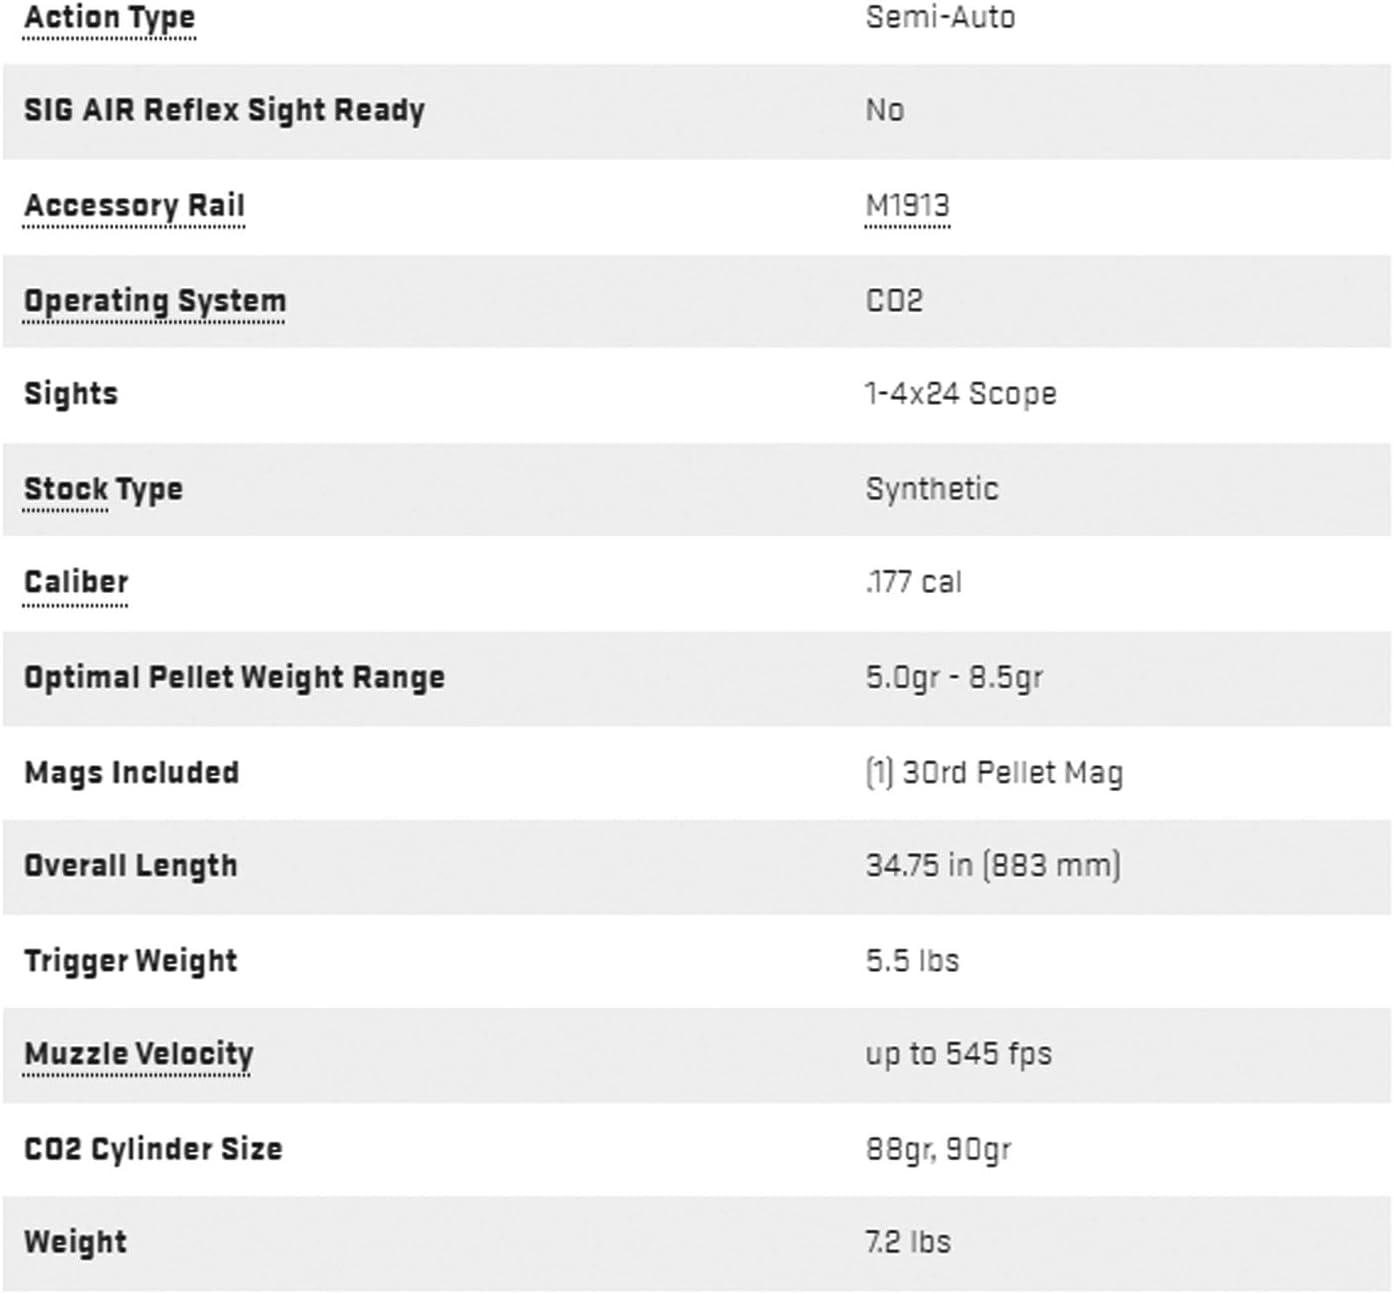Click the Optimal Pellet Weight Range label
The image size is (1394, 1294).
234,677
